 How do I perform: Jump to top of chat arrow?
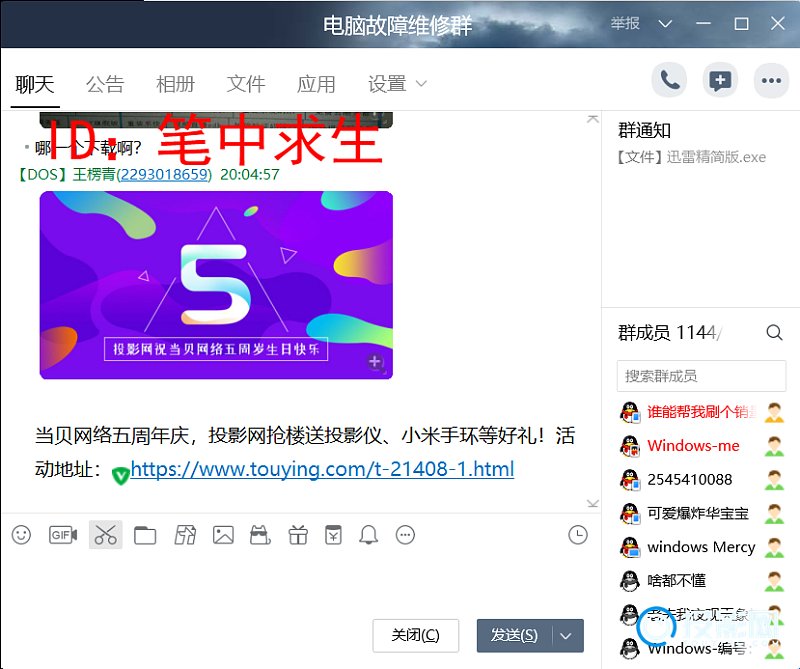(593, 119)
